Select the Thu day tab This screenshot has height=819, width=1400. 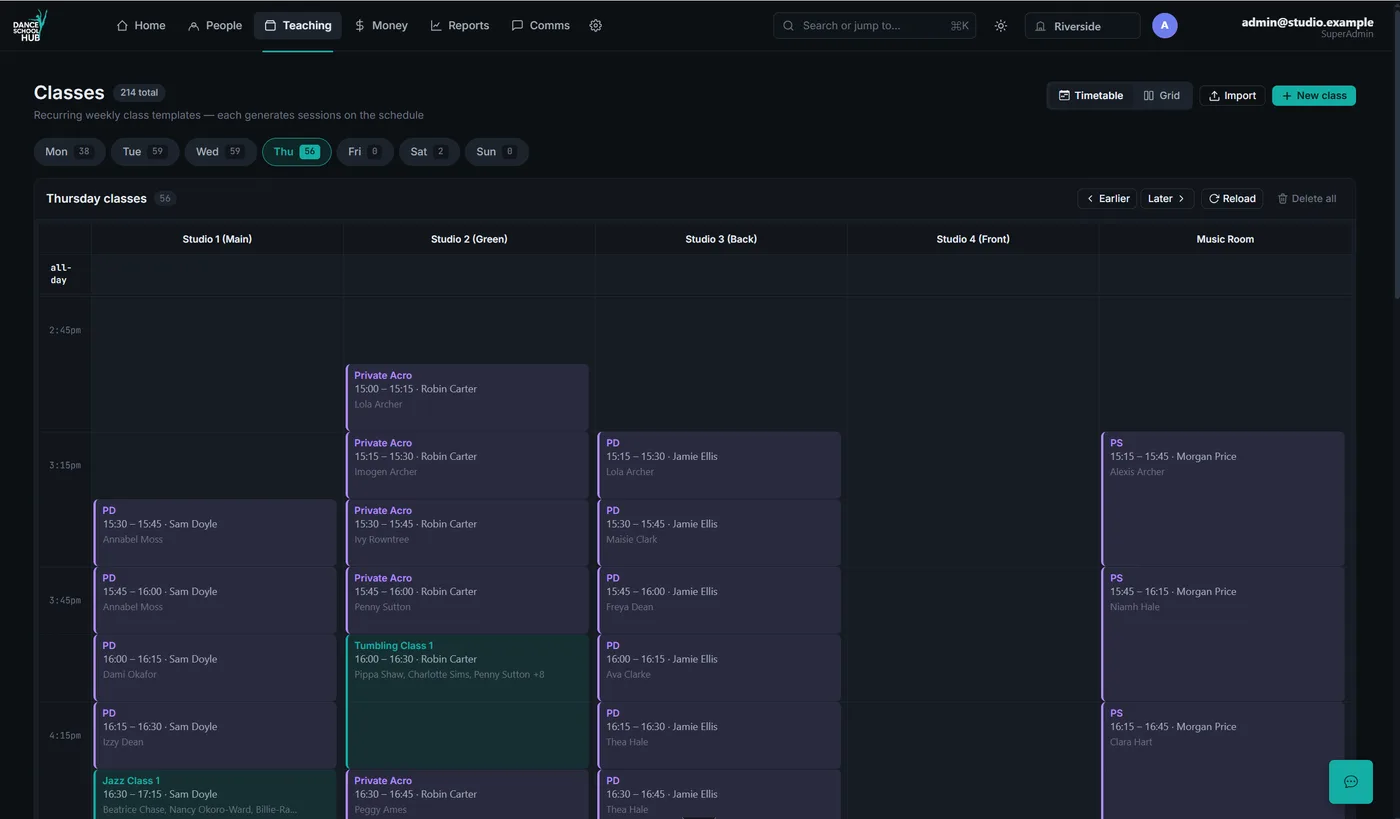297,152
